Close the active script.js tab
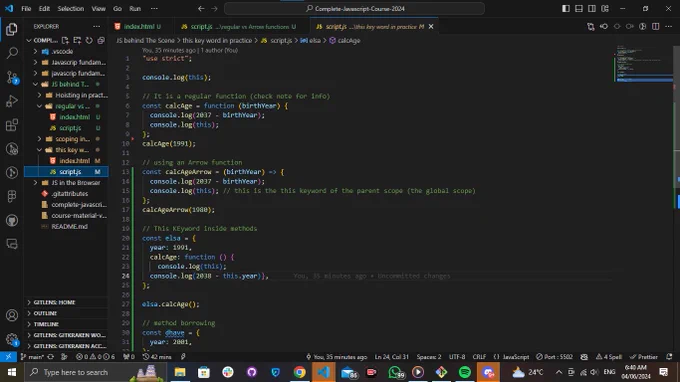Screen dimensions: 680x382 [x=431, y=26]
